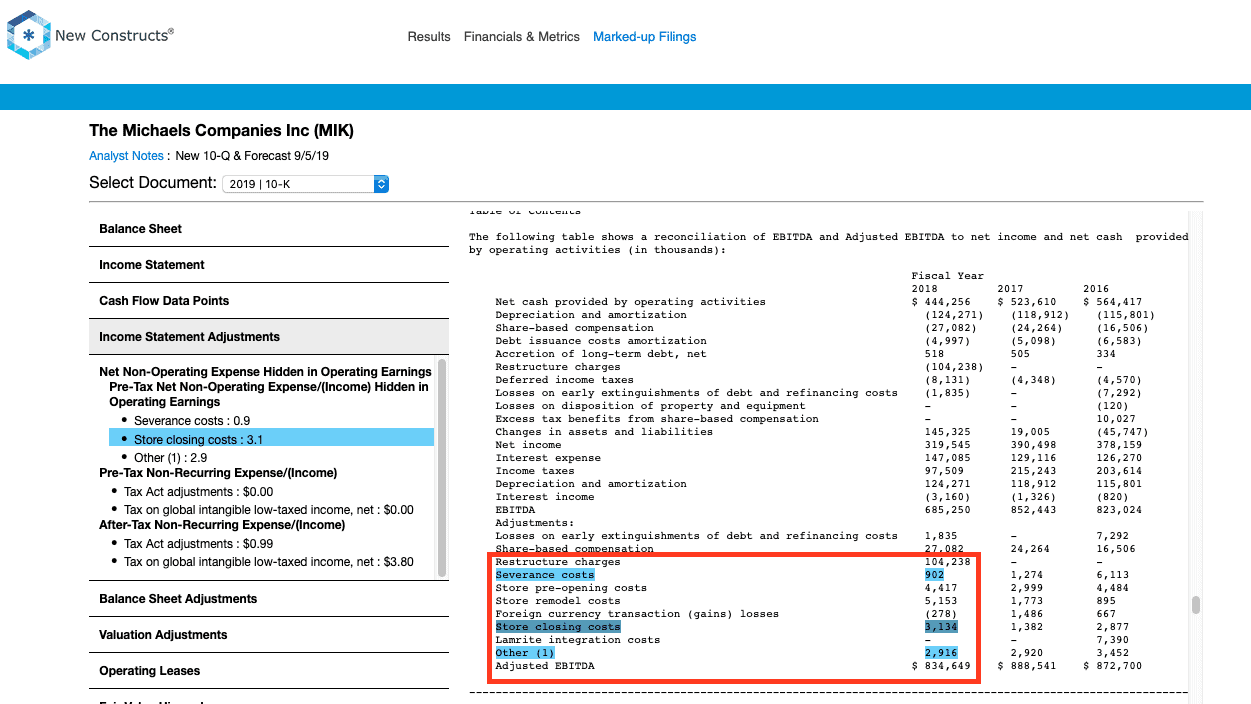Click Store remodel costs row label
The height and width of the screenshot is (704, 1251).
pyautogui.click(x=558, y=601)
